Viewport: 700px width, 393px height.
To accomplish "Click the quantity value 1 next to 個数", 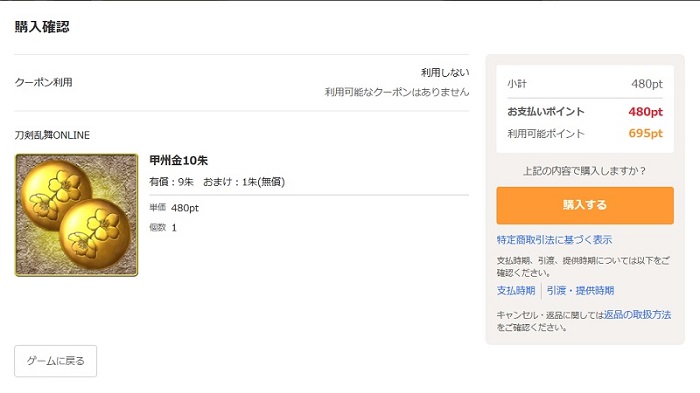I will pyautogui.click(x=174, y=228).
